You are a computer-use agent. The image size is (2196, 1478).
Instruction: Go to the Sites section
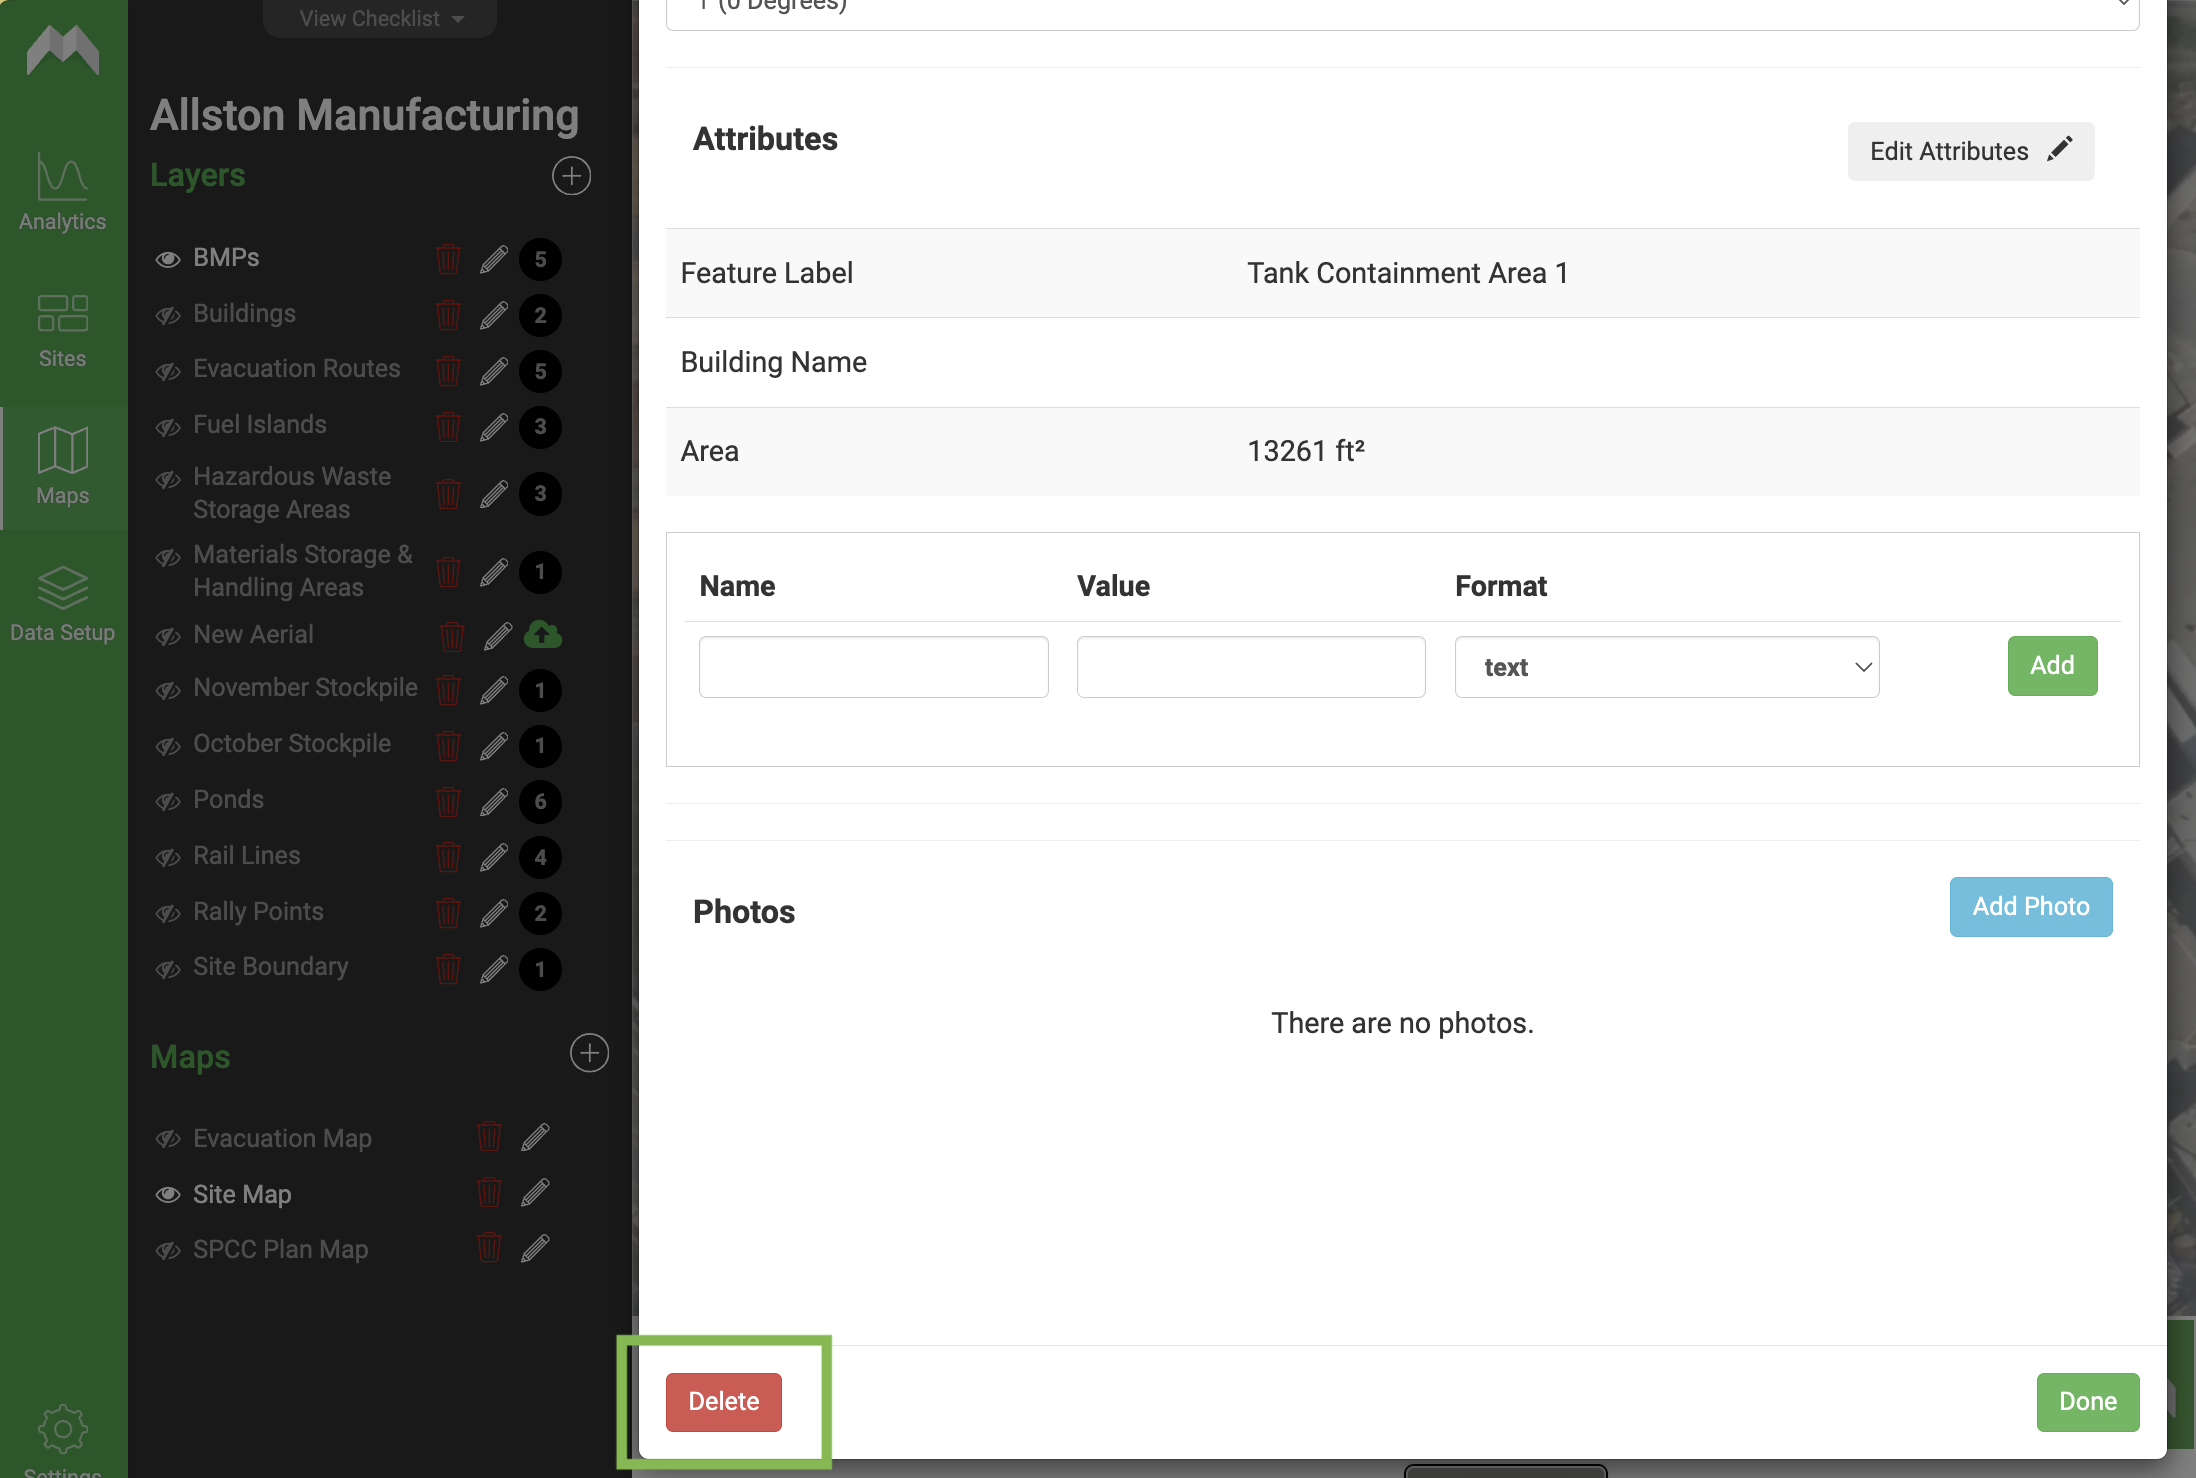(x=62, y=331)
